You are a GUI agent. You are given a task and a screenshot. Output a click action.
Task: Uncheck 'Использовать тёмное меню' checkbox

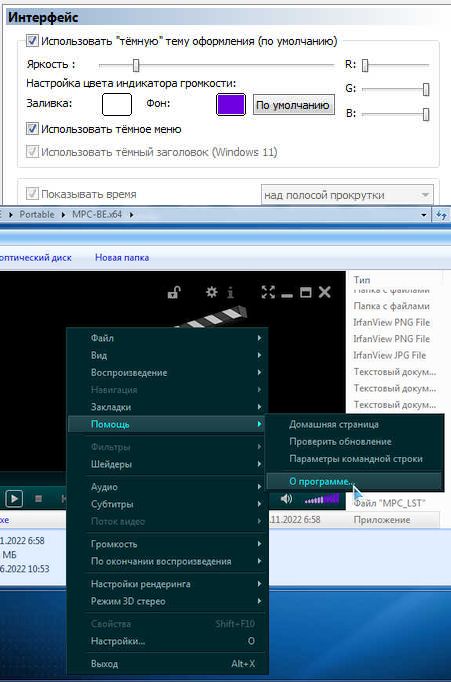coord(32,129)
